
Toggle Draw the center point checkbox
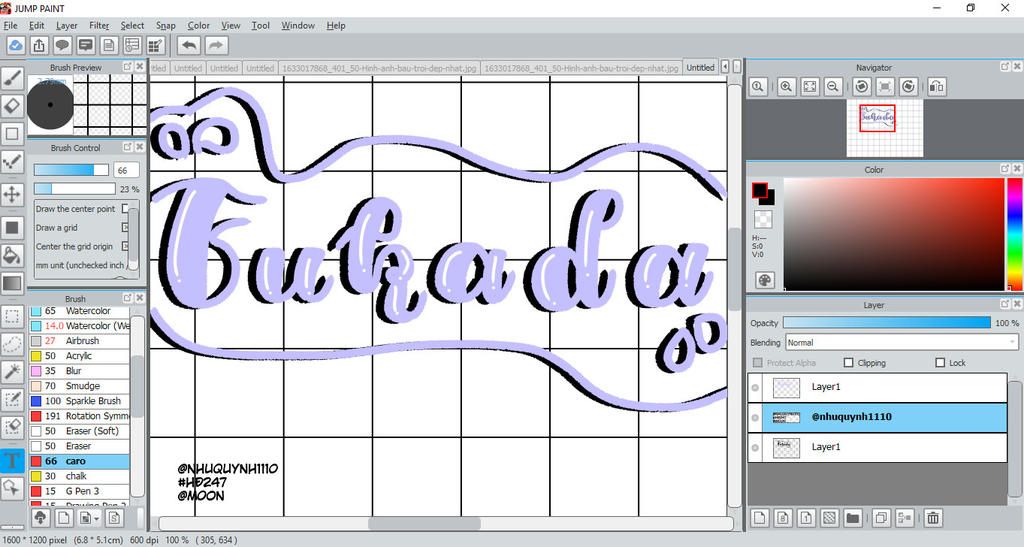(127, 209)
